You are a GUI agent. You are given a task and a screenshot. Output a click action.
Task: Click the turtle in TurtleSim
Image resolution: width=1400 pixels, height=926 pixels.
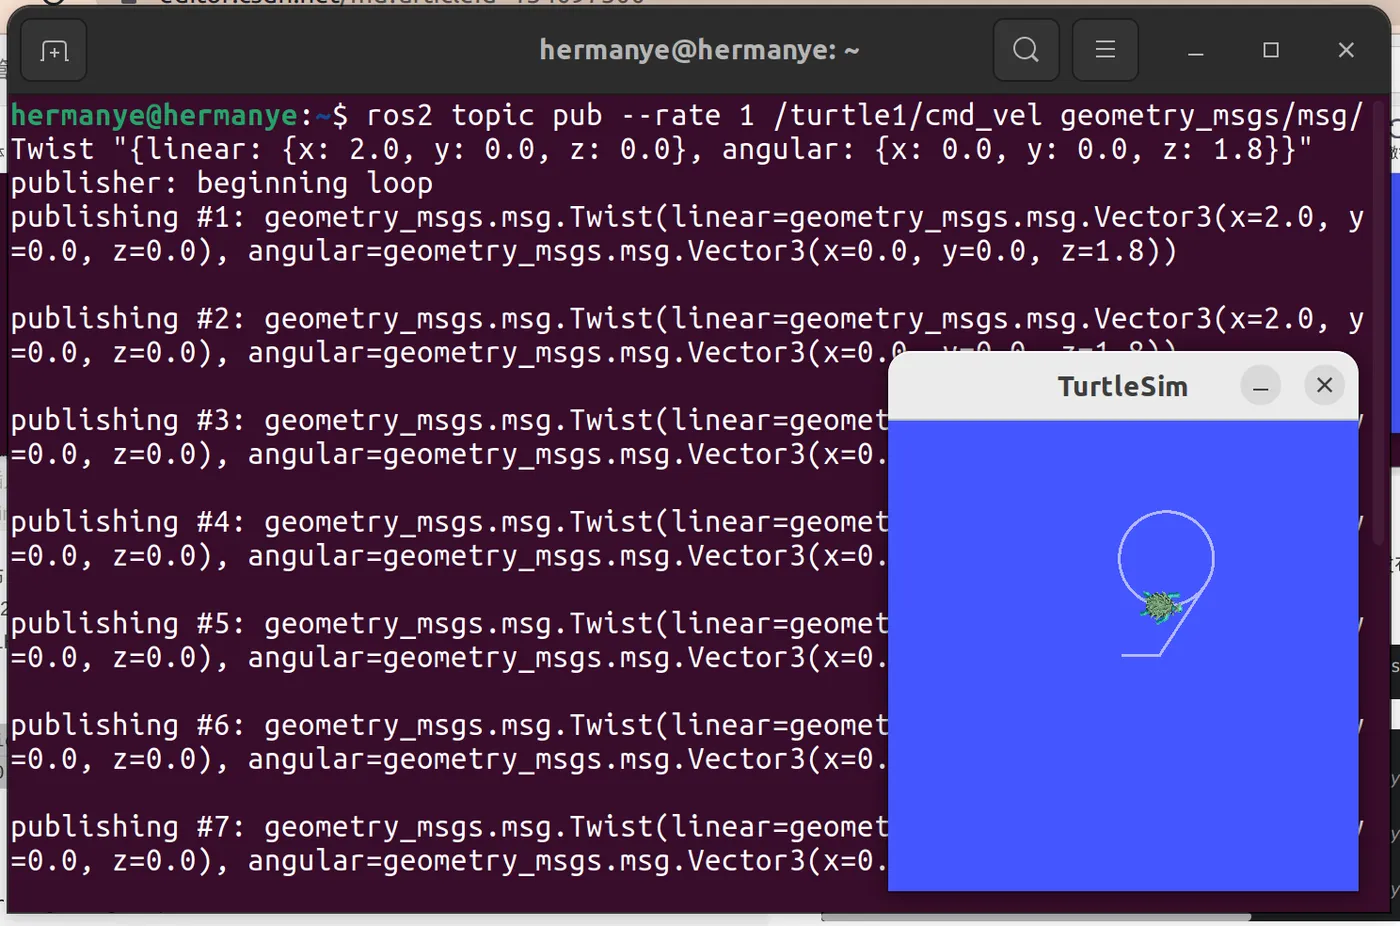1161,605
